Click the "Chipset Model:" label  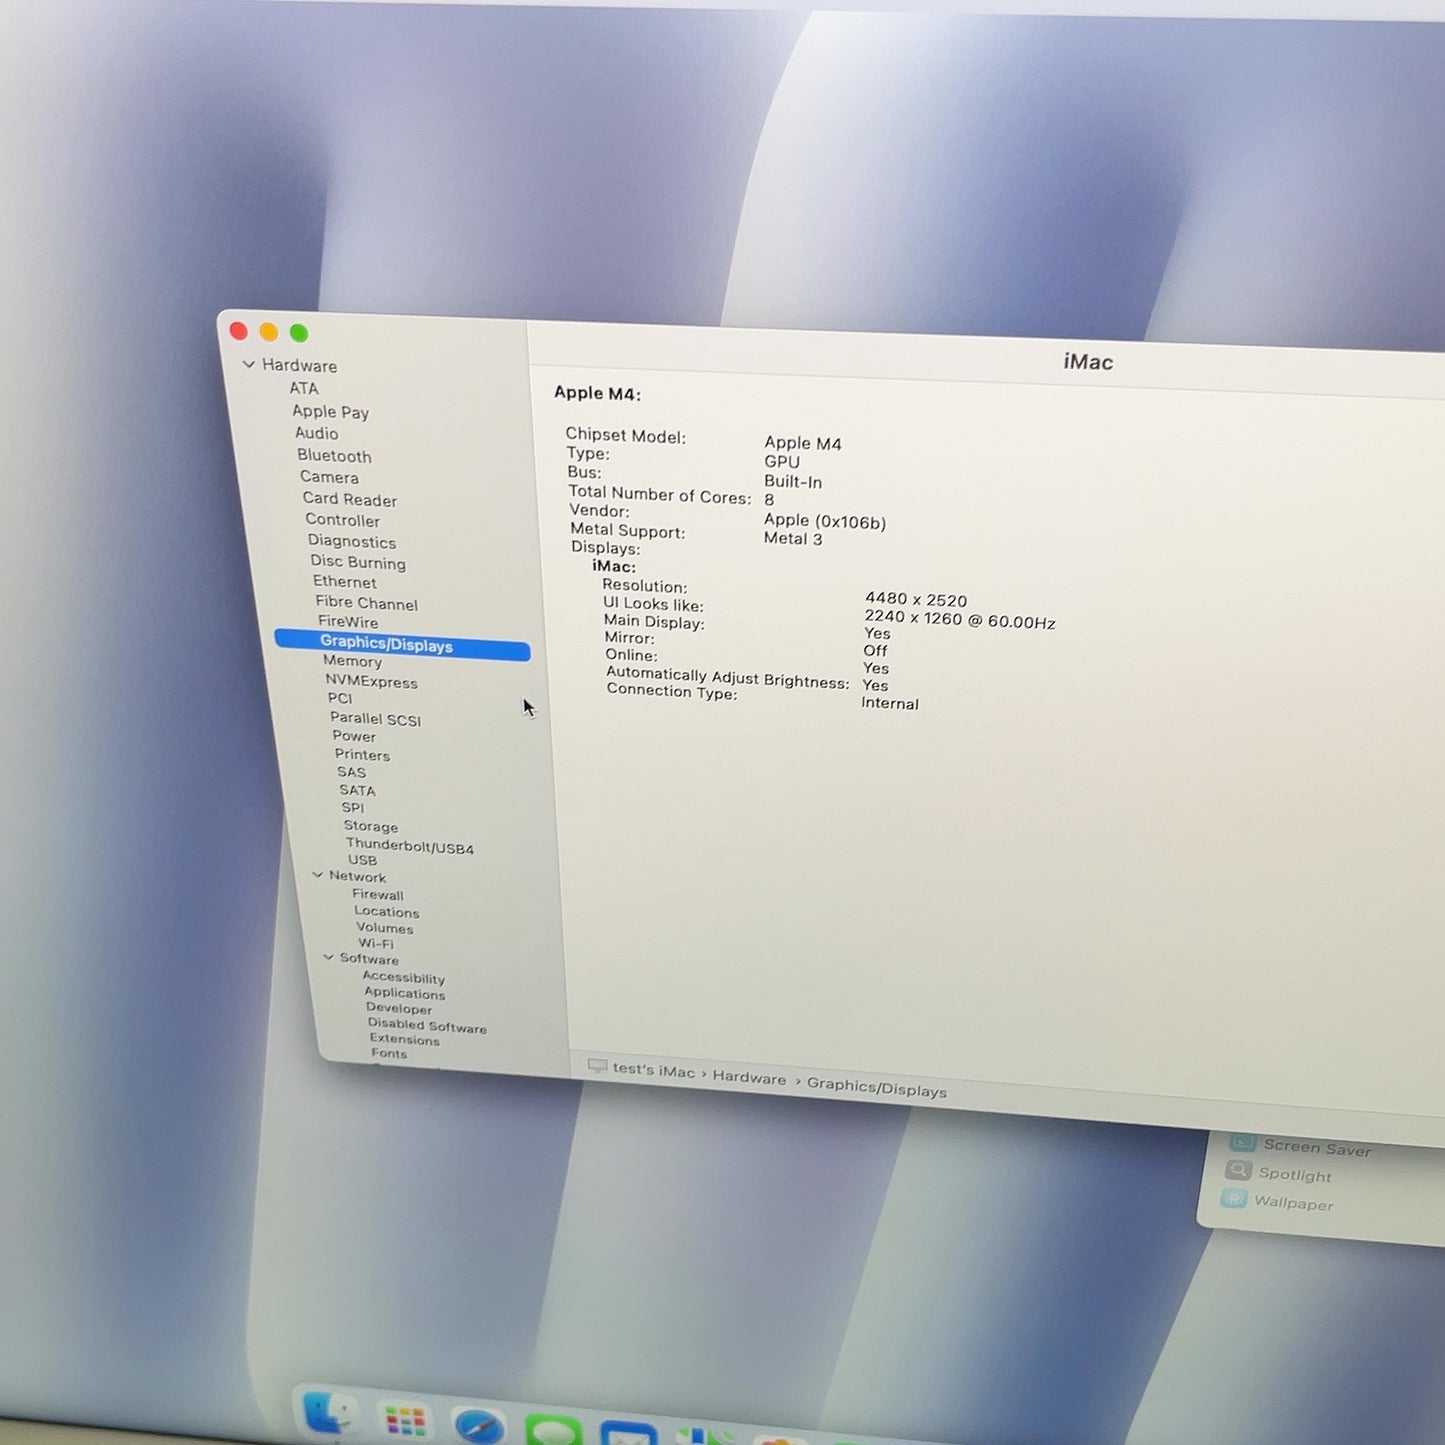625,435
